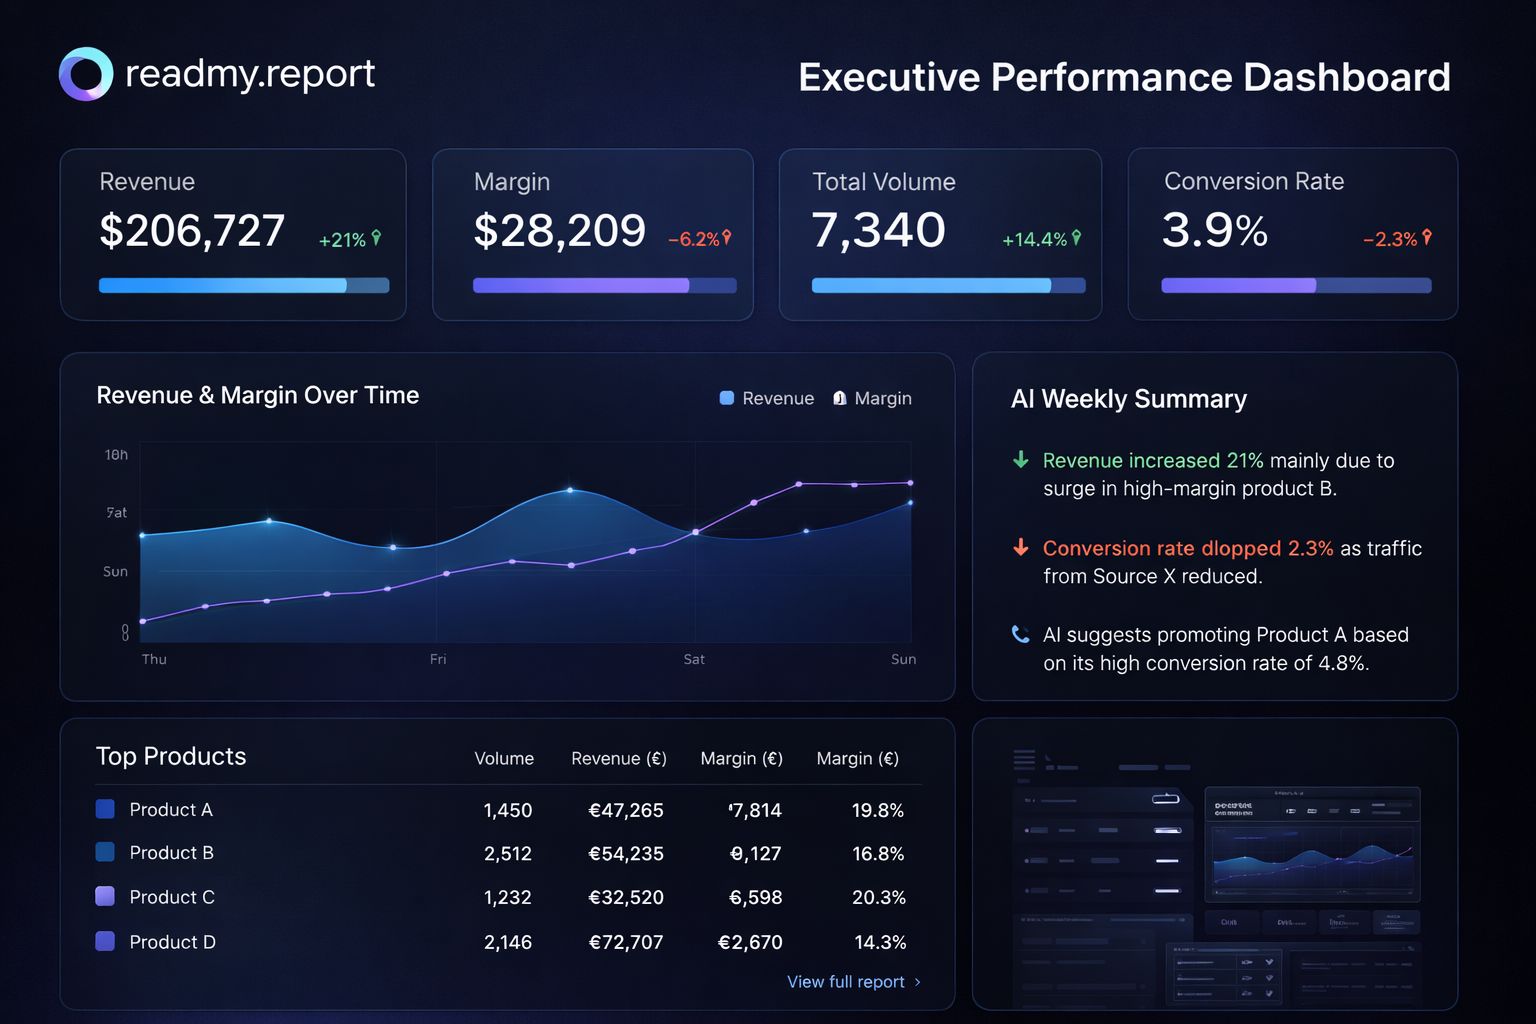This screenshot has height=1024, width=1536.
Task: Click the Product D color square
Action: (x=104, y=941)
